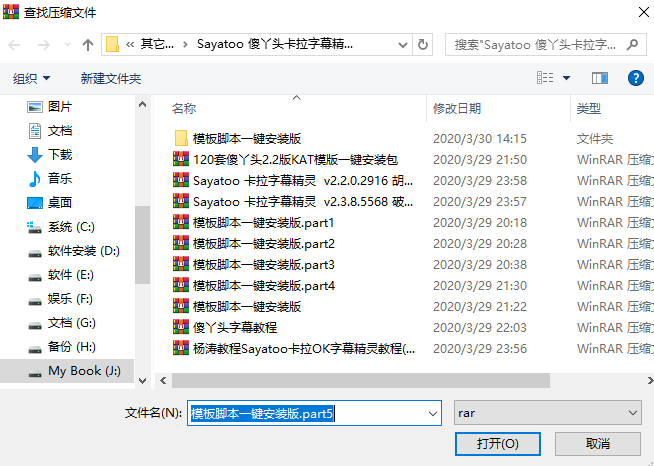This screenshot has width=654, height=466.
Task: Click 新建文件夹 button
Action: 111,78
